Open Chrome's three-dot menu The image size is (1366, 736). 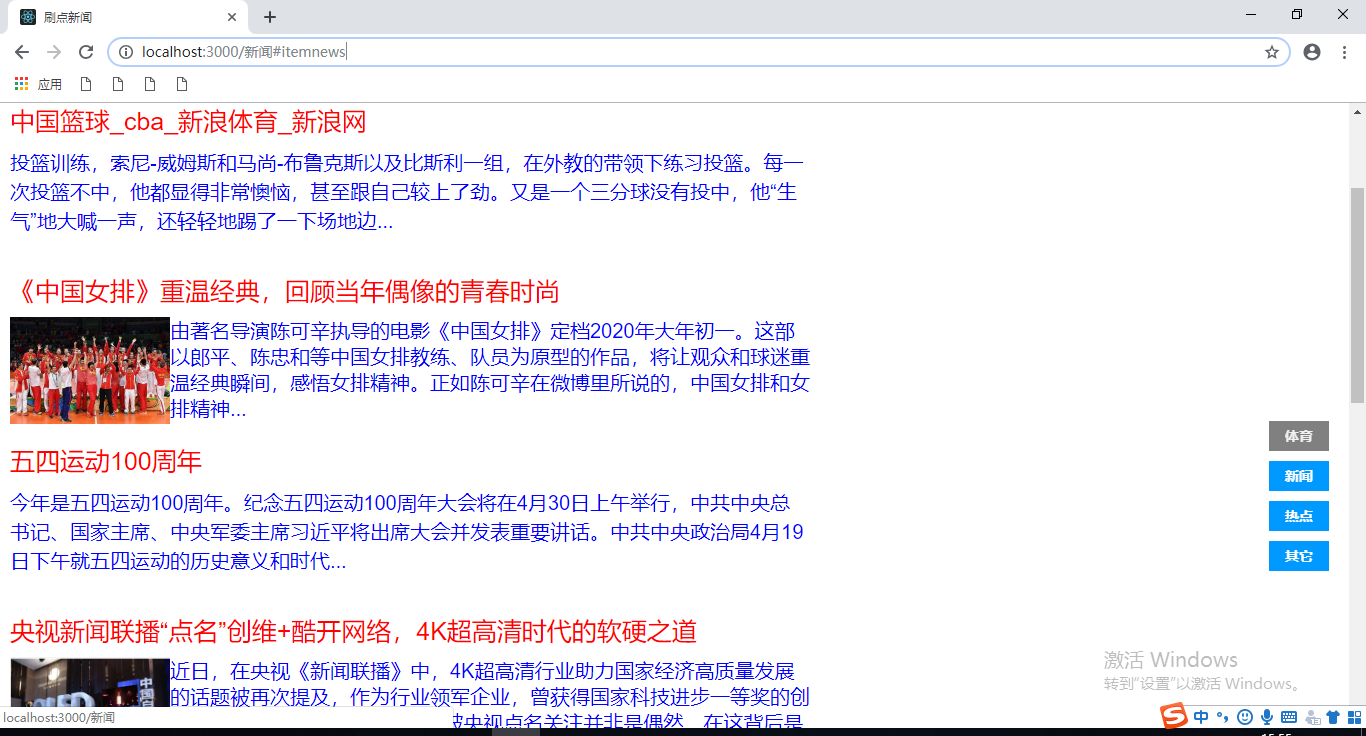(x=1344, y=52)
